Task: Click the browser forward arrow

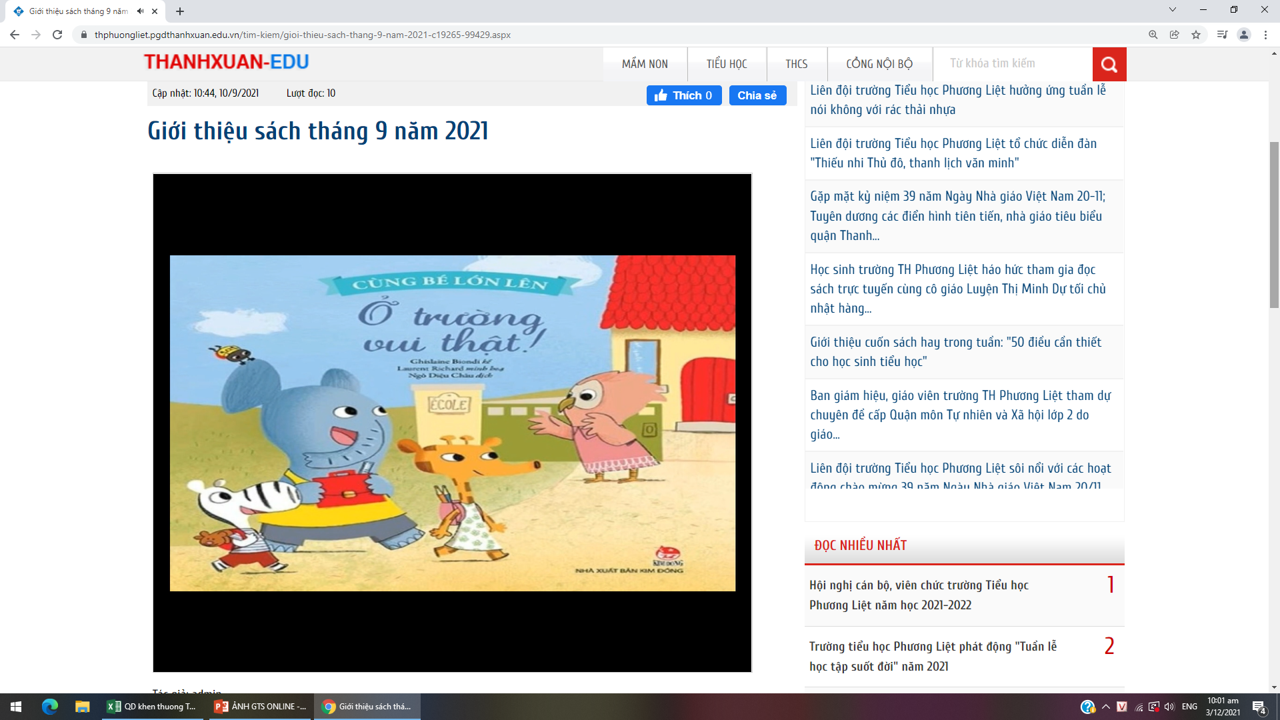Action: 36,35
